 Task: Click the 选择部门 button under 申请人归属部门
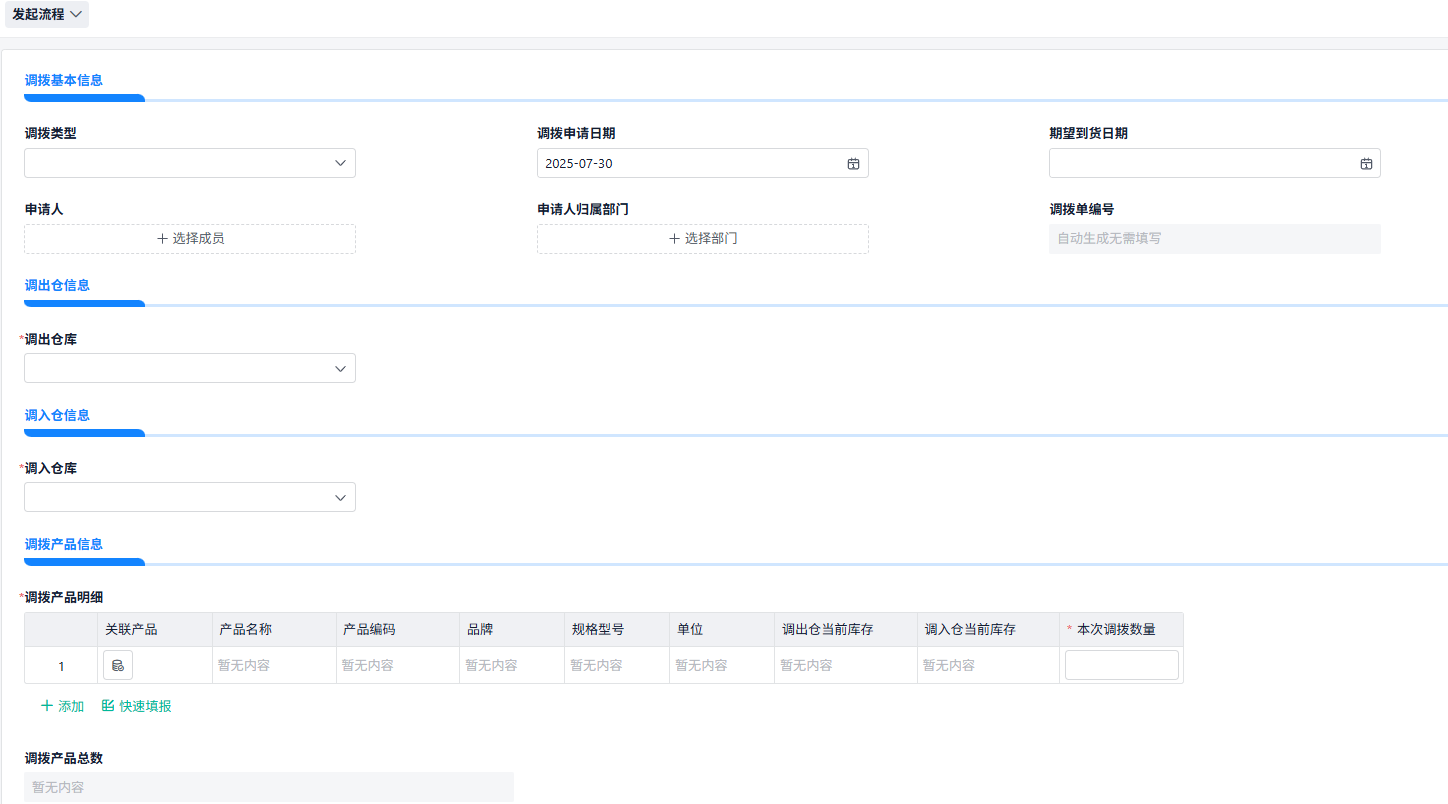[x=702, y=238]
